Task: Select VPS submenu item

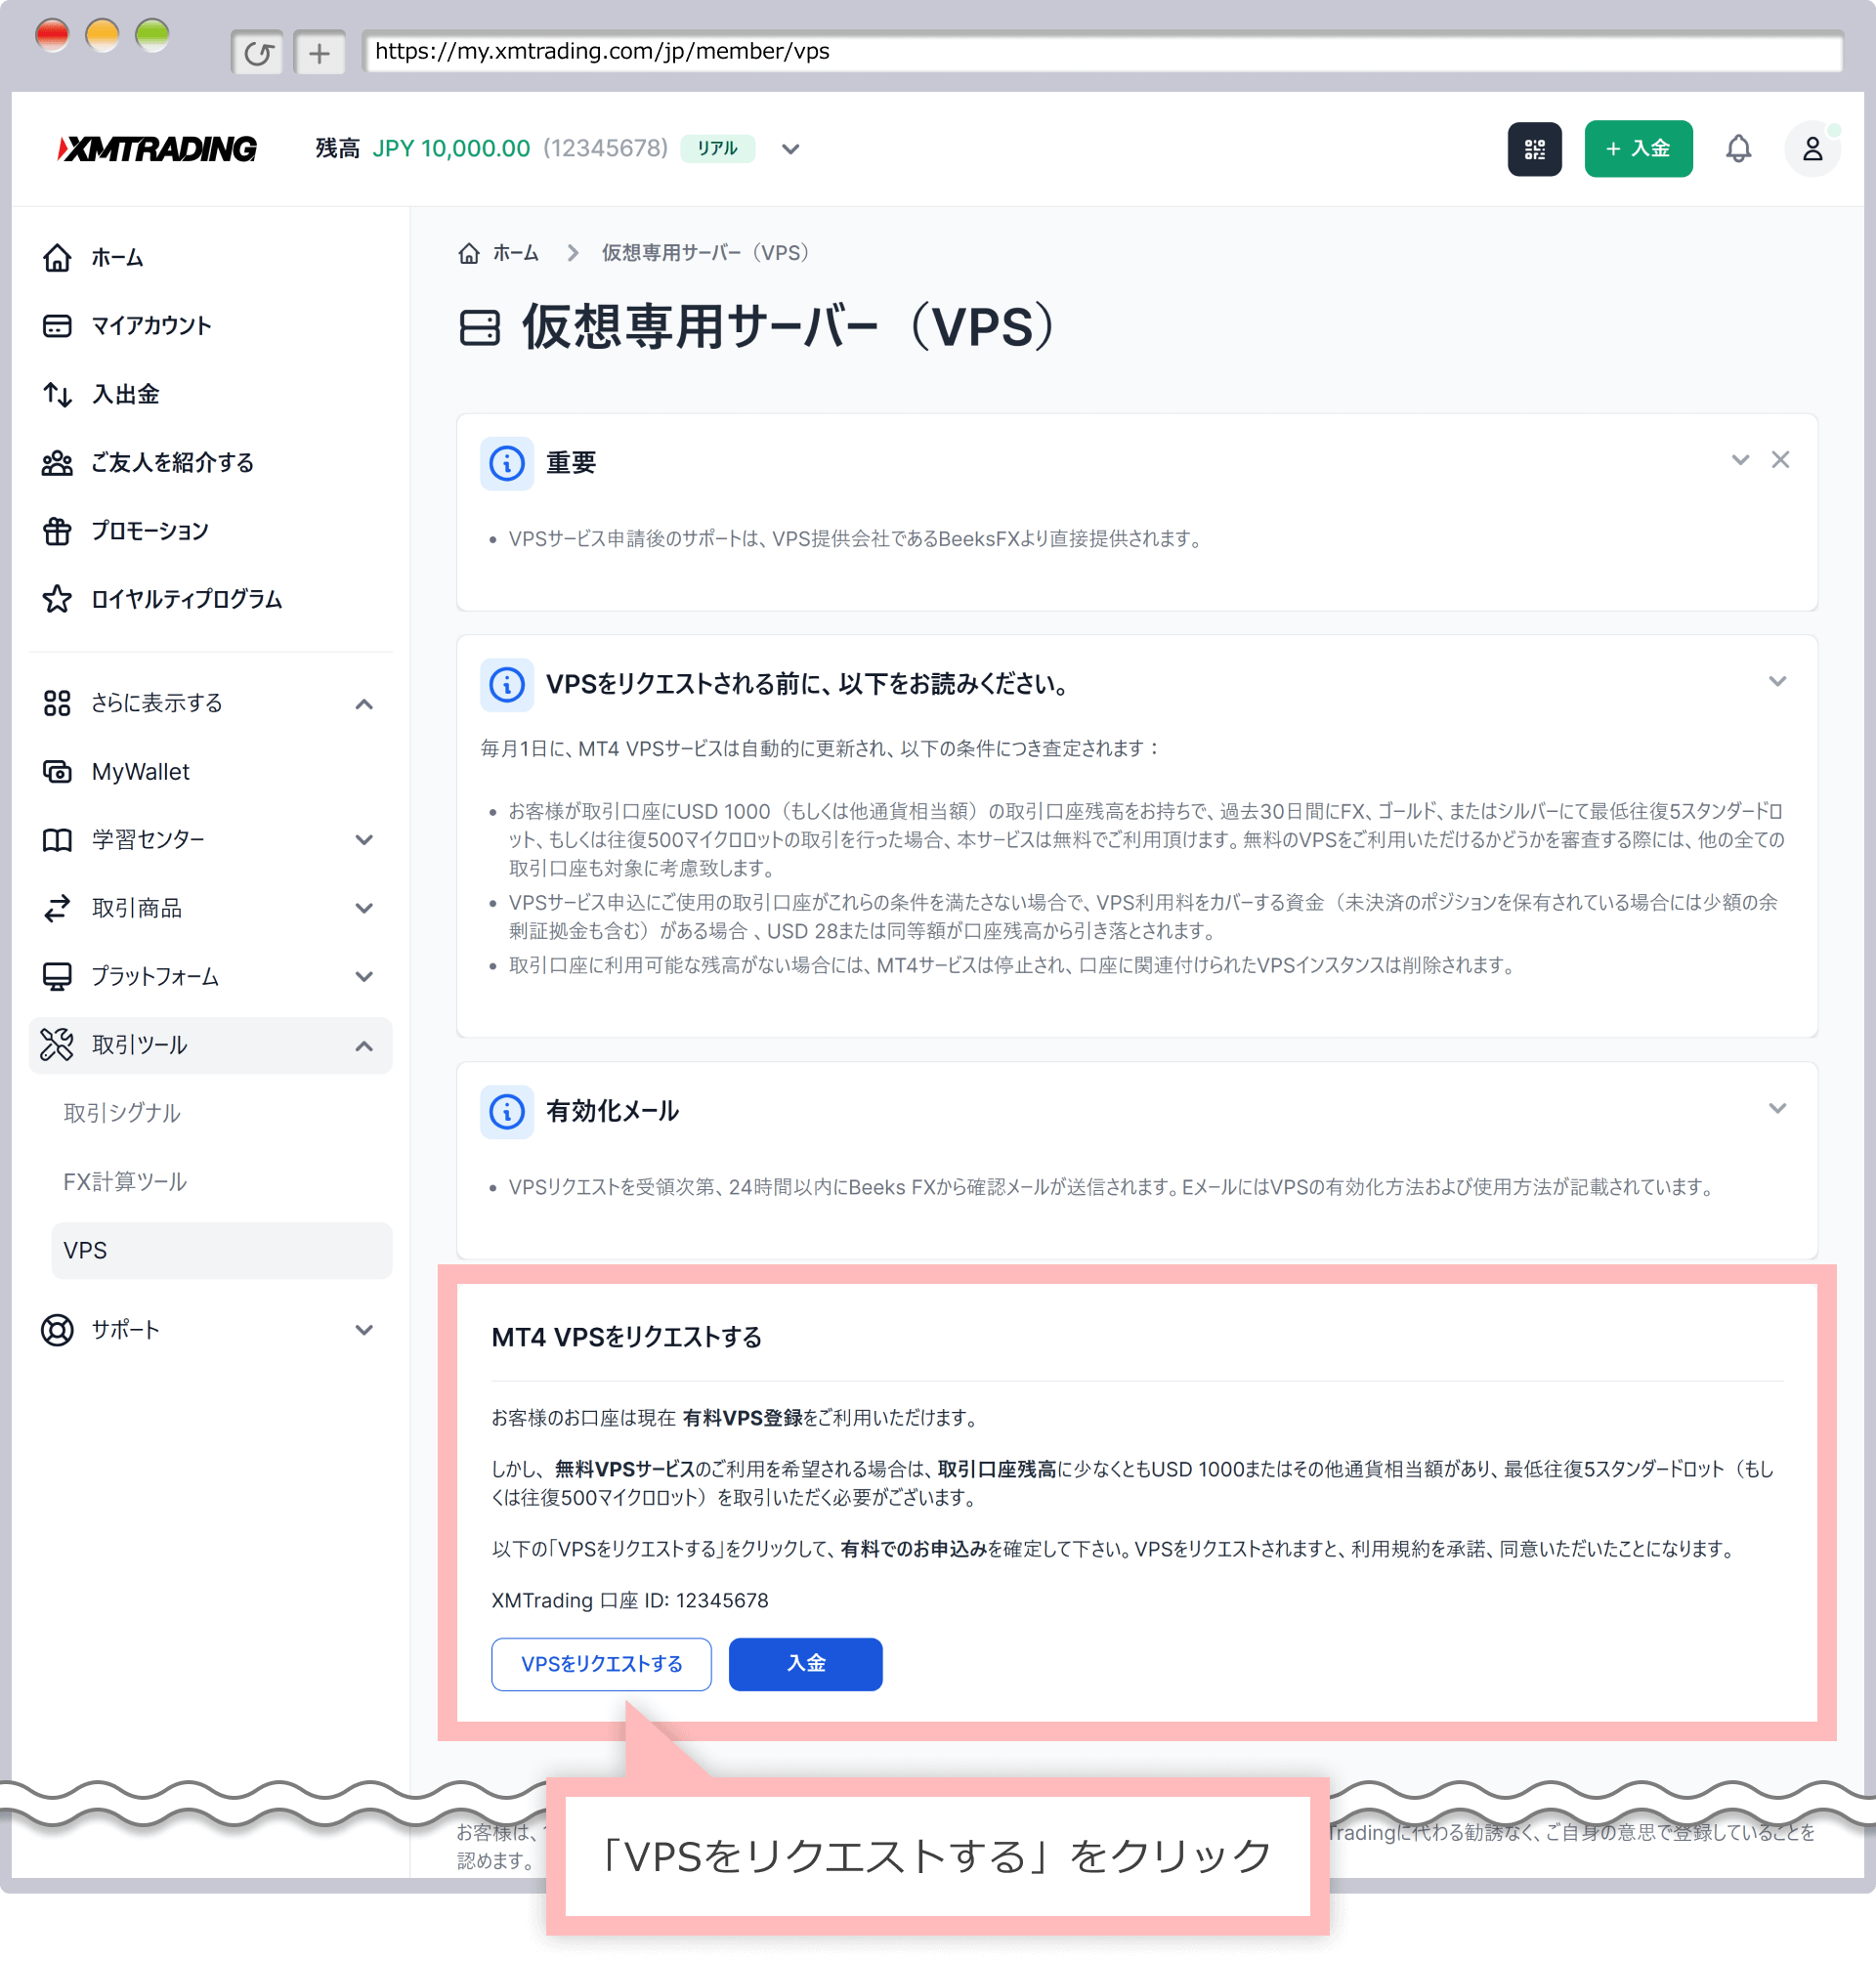Action: click(221, 1250)
